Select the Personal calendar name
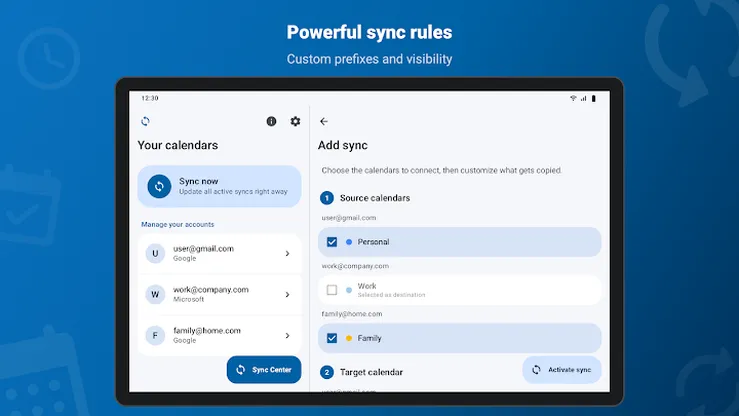Screen dimensions: 739x416 click(x=373, y=242)
